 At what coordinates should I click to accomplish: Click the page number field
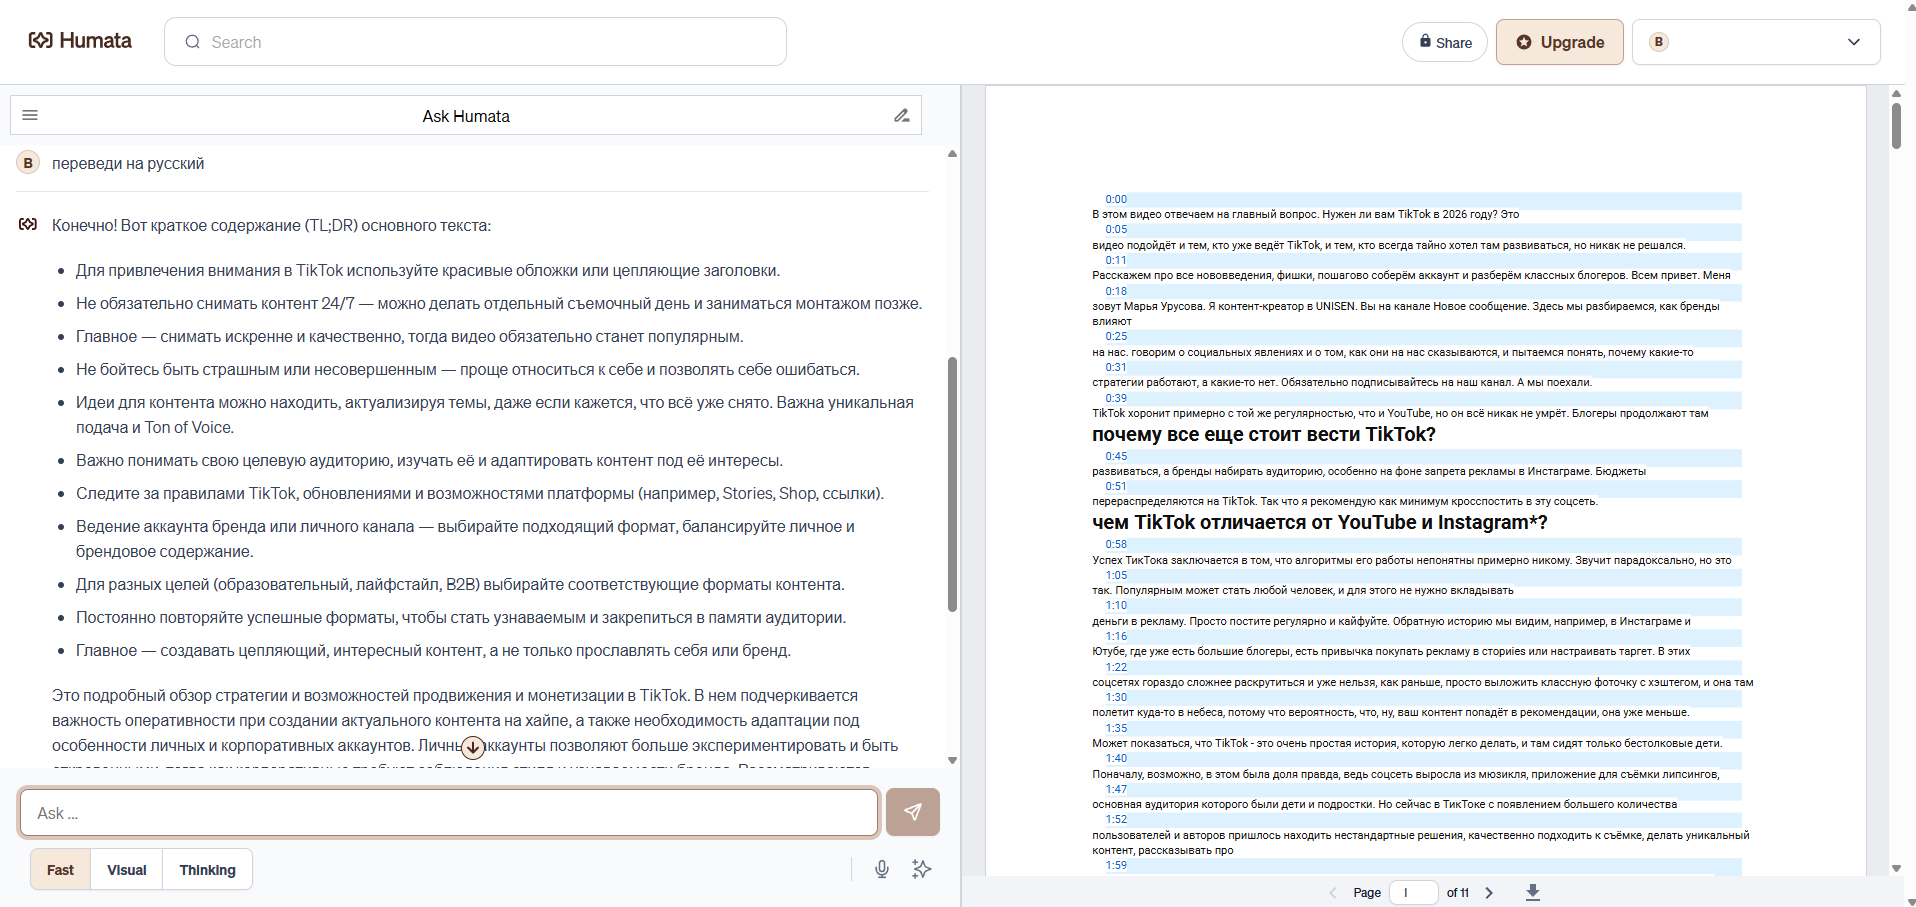coord(1414,893)
